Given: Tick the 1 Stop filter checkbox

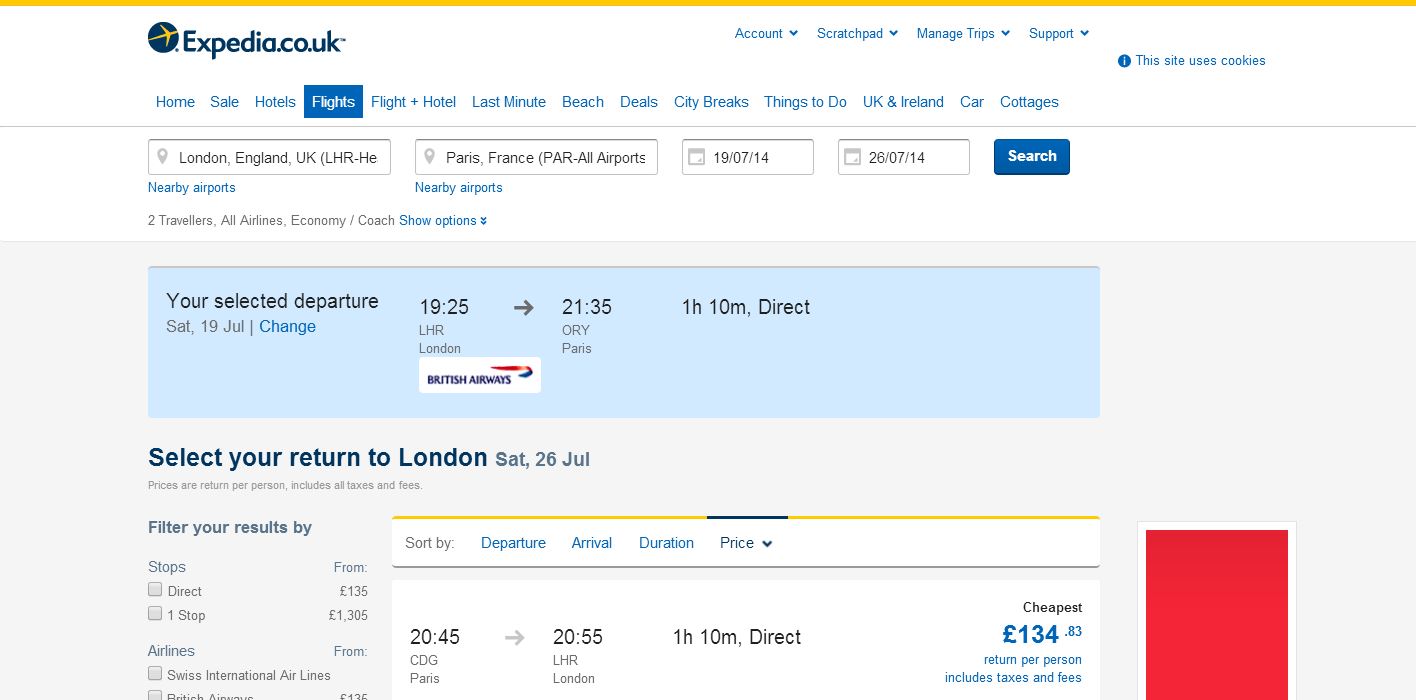Looking at the screenshot, I should click(x=155, y=614).
